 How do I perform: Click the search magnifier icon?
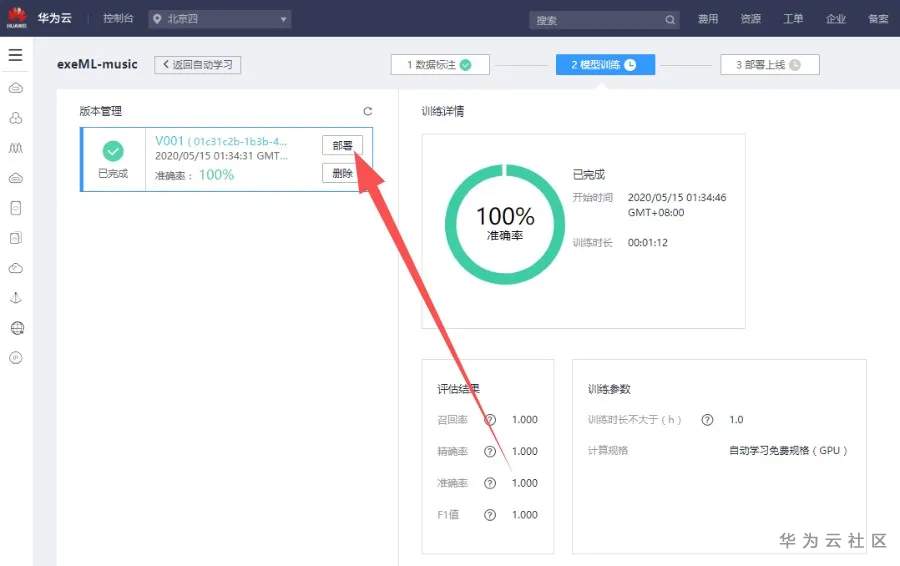click(x=670, y=20)
